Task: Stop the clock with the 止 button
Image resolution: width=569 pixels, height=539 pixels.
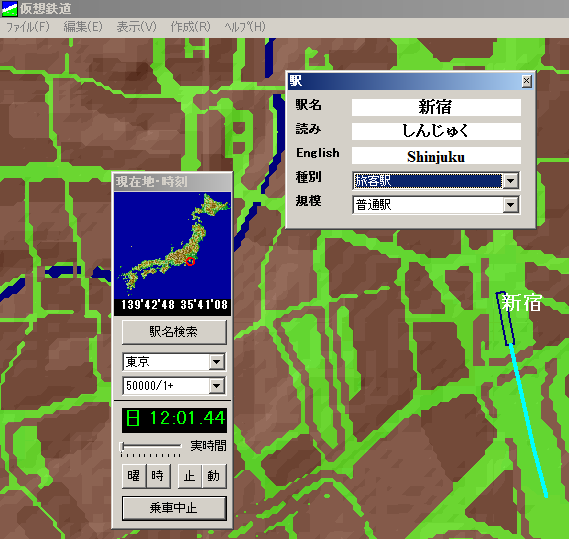Action: coord(189,476)
